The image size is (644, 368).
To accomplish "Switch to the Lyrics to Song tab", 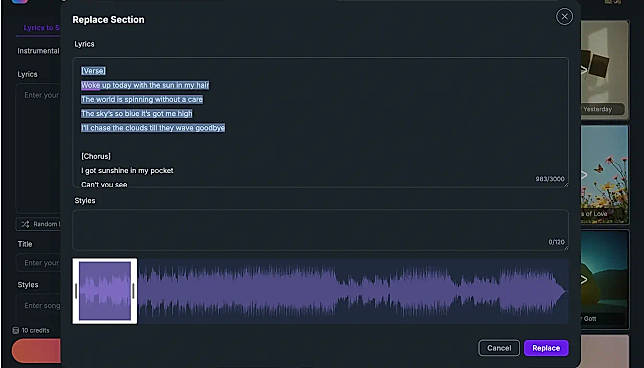I will point(41,28).
